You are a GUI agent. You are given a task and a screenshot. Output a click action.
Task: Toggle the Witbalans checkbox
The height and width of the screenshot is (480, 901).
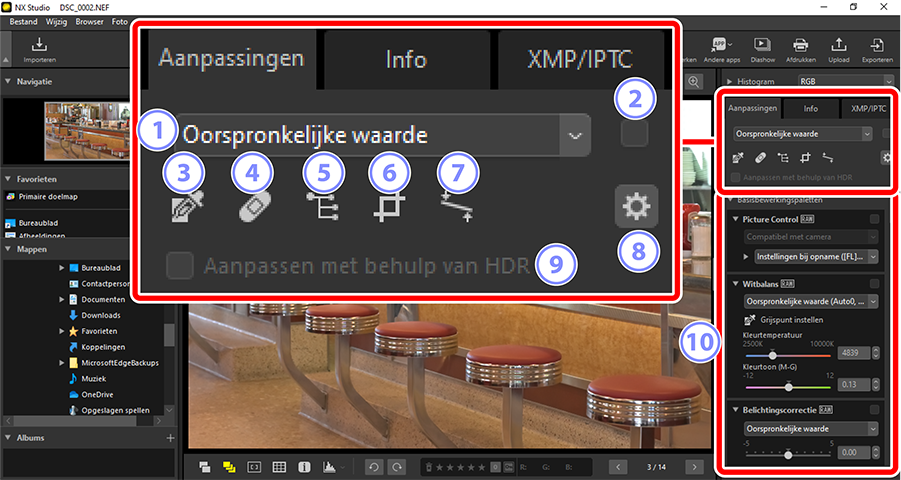point(874,283)
